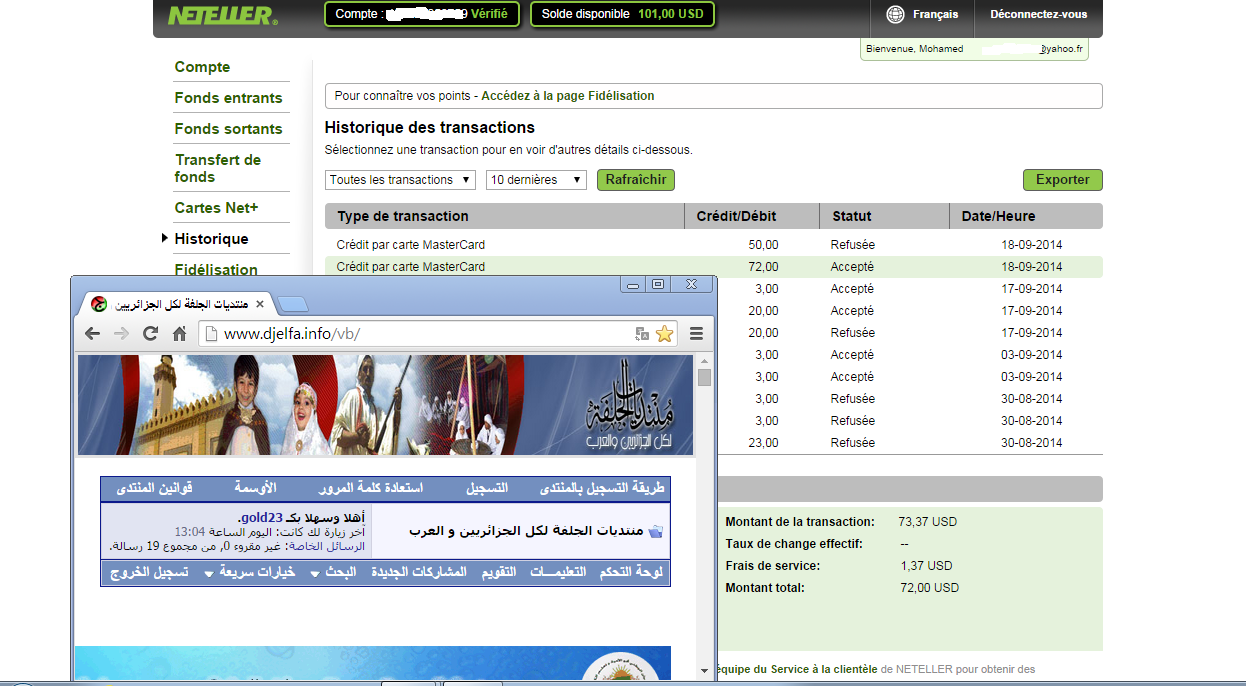Click استعادة كلمة المرور forum link

[371, 489]
